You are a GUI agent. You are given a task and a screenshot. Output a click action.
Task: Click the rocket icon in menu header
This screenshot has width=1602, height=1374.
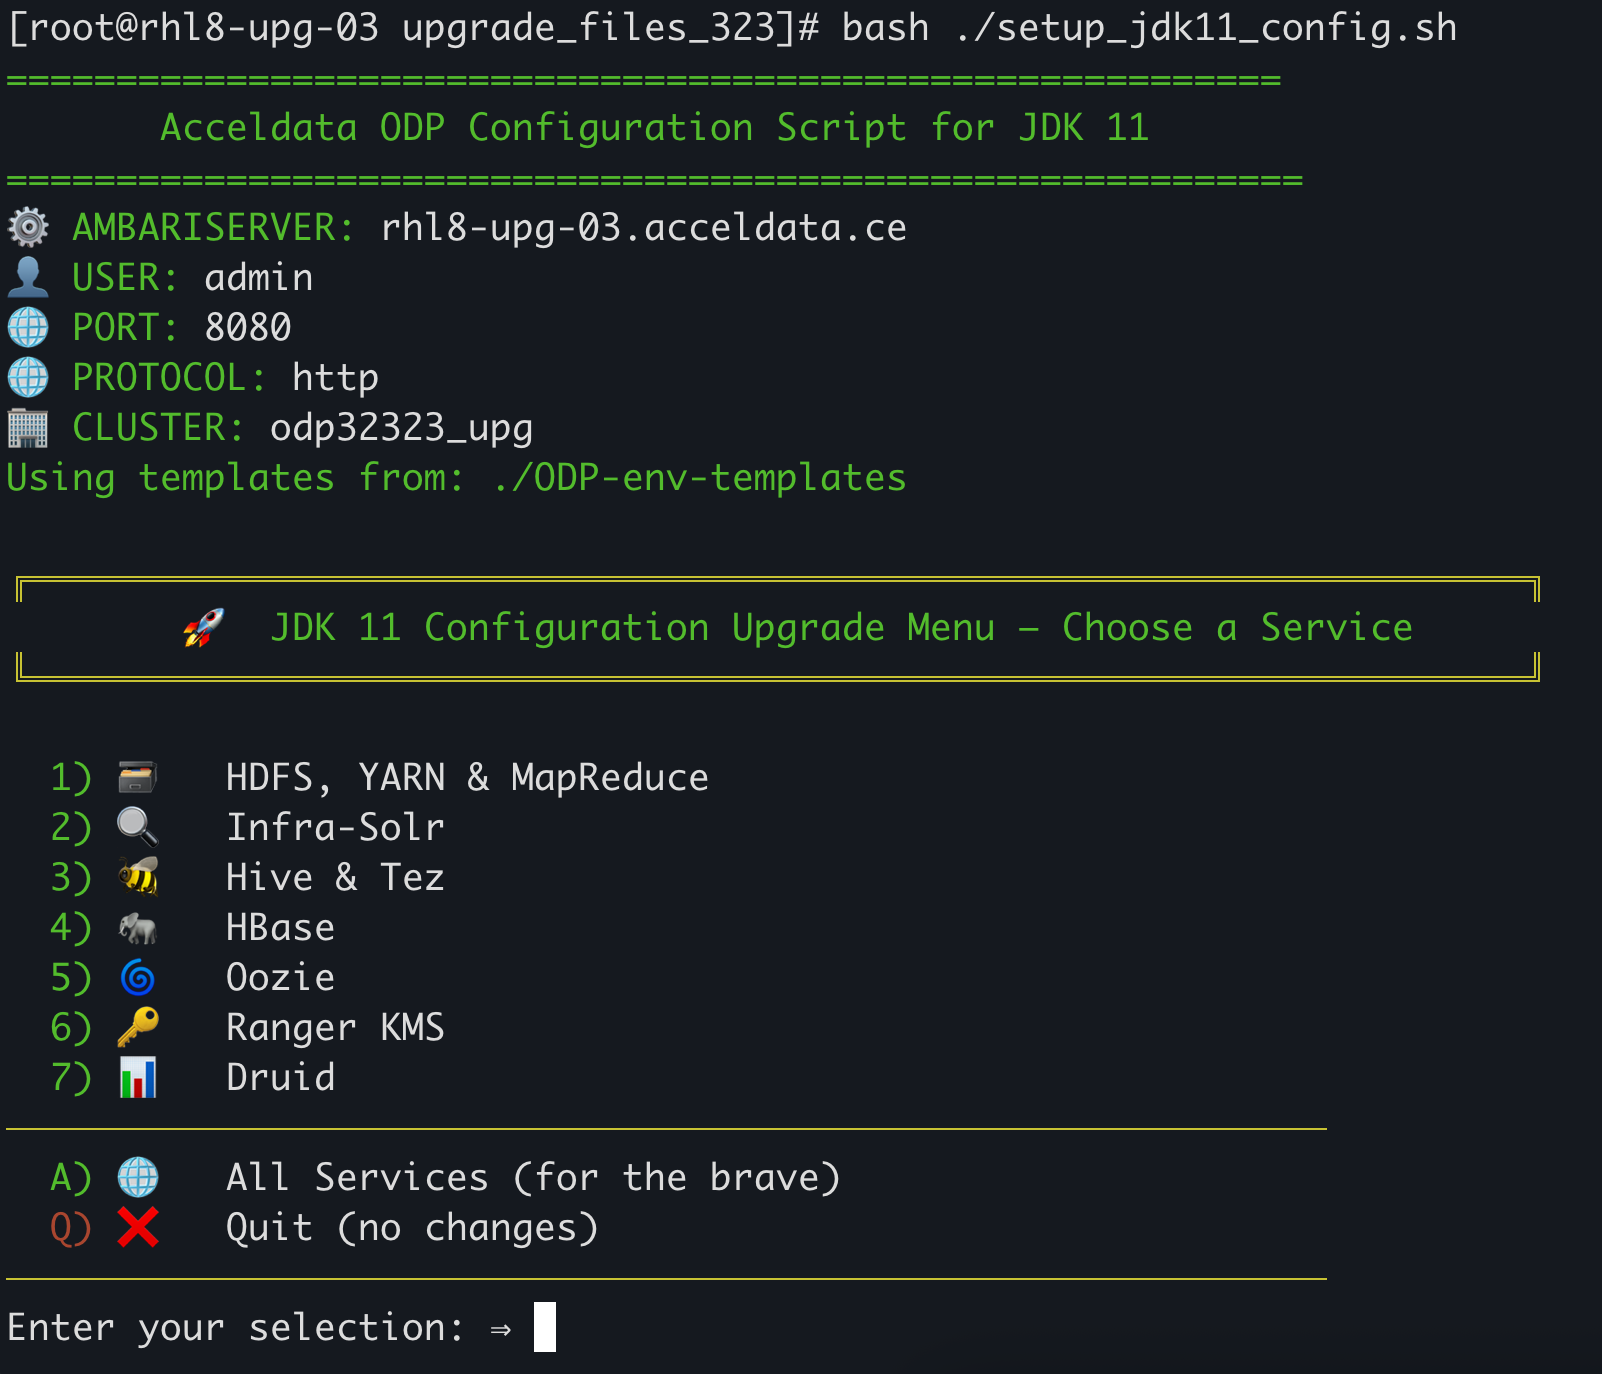(x=203, y=628)
